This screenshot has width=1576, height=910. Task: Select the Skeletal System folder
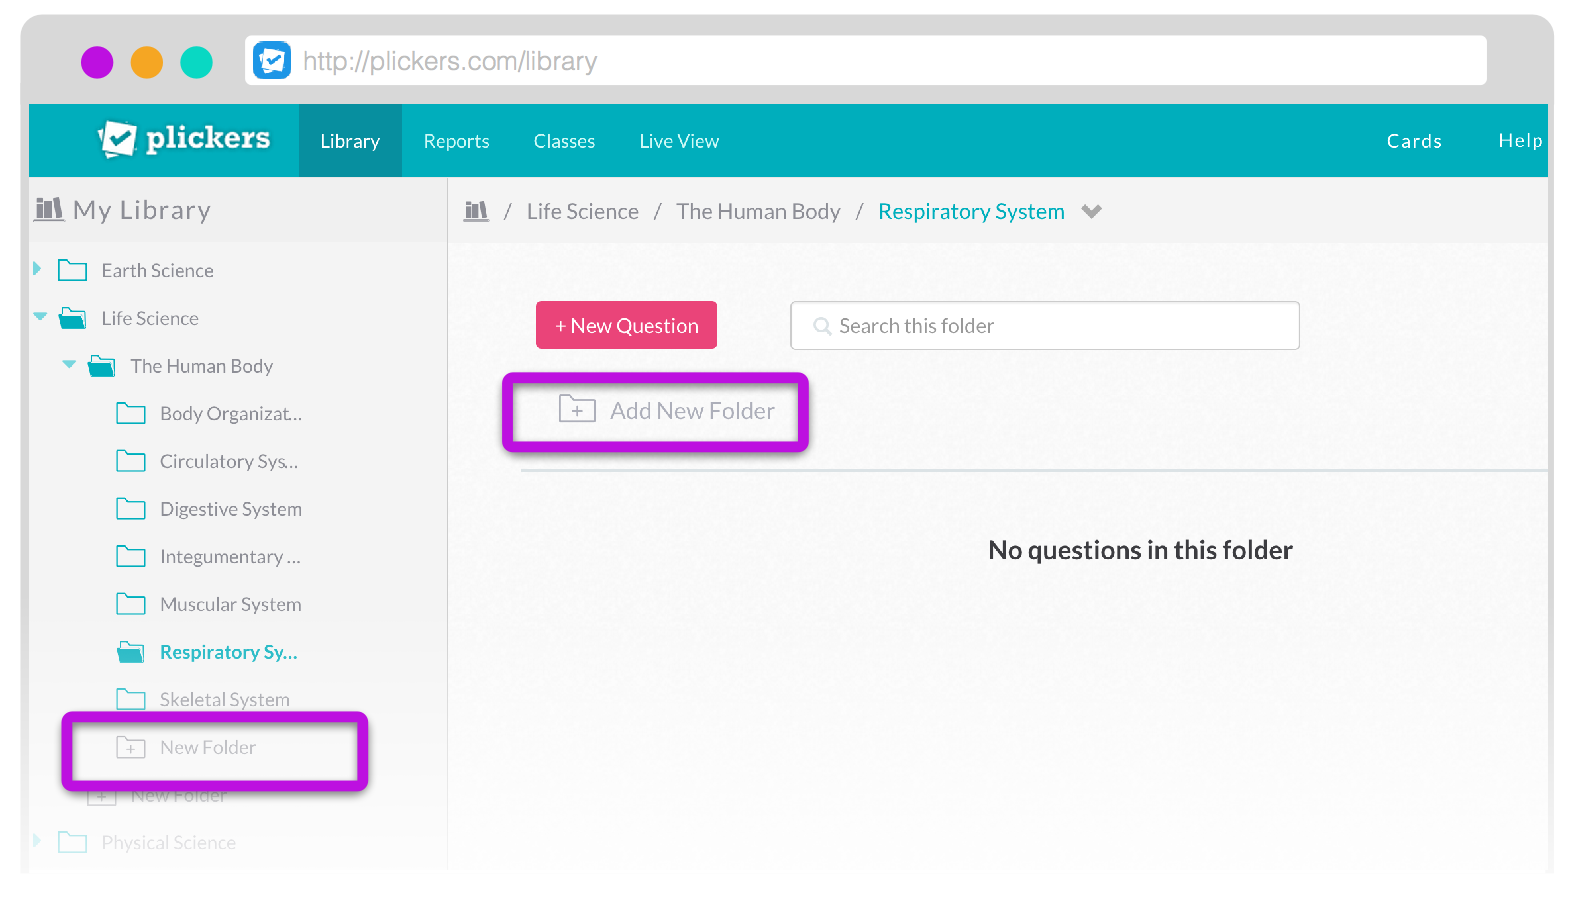(224, 699)
